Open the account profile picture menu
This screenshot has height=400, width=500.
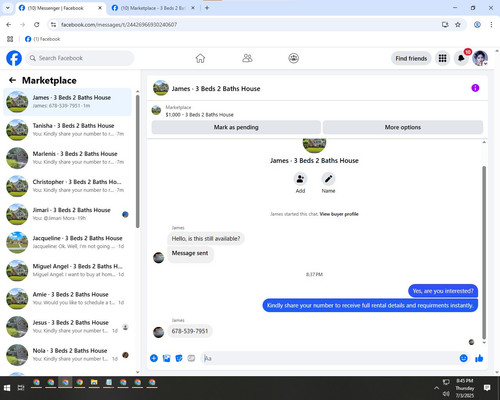point(480,58)
